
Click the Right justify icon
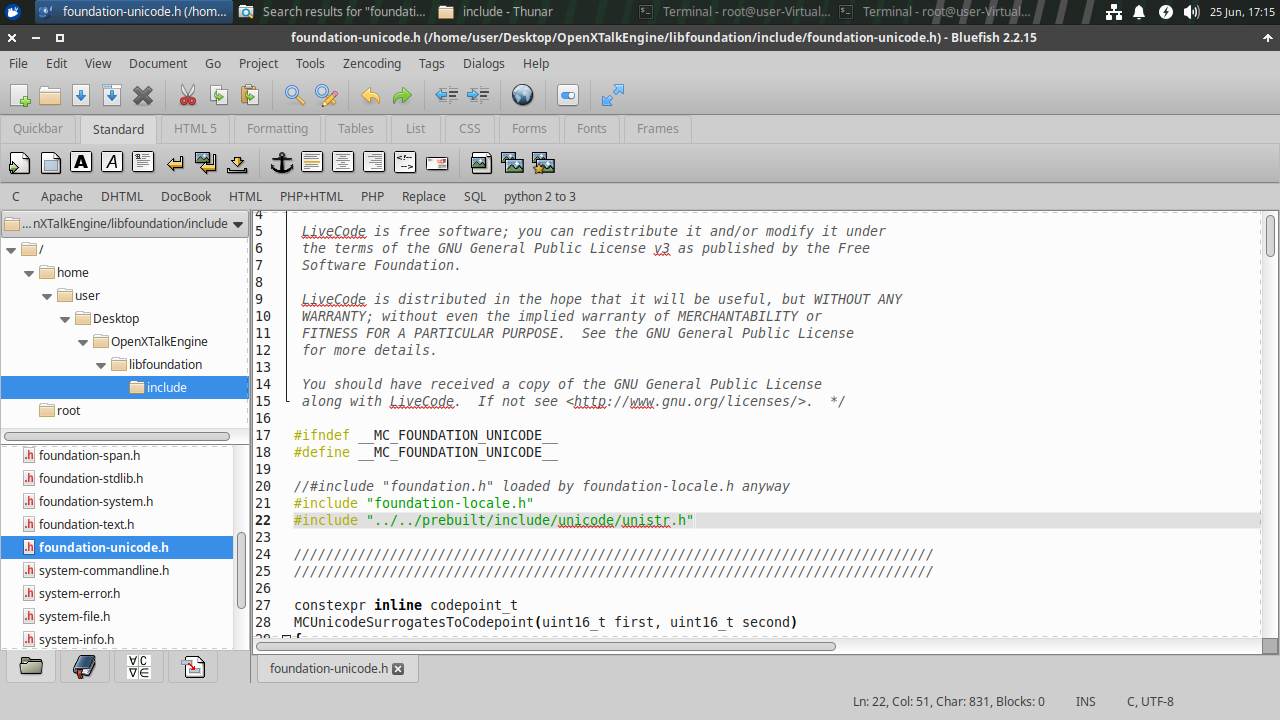point(374,162)
